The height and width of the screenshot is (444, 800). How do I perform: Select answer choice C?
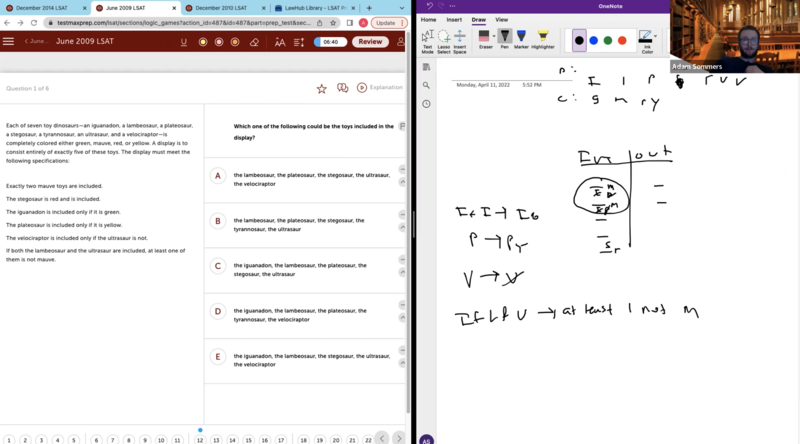[x=217, y=266]
